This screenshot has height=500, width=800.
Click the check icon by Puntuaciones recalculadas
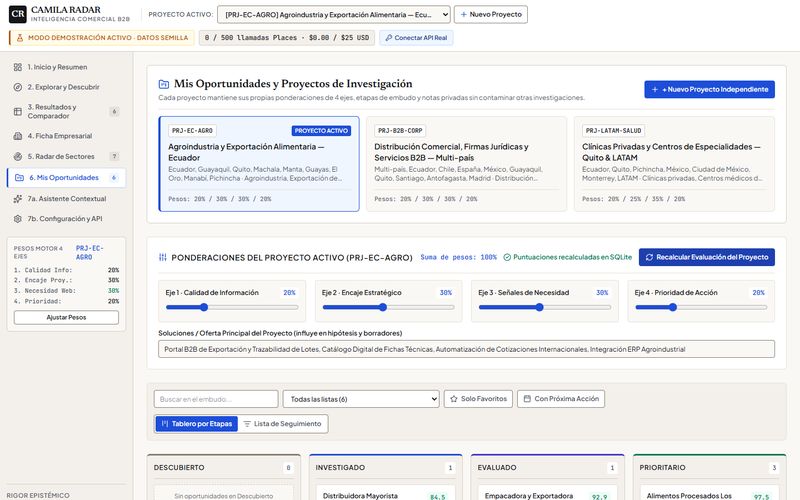[507, 258]
